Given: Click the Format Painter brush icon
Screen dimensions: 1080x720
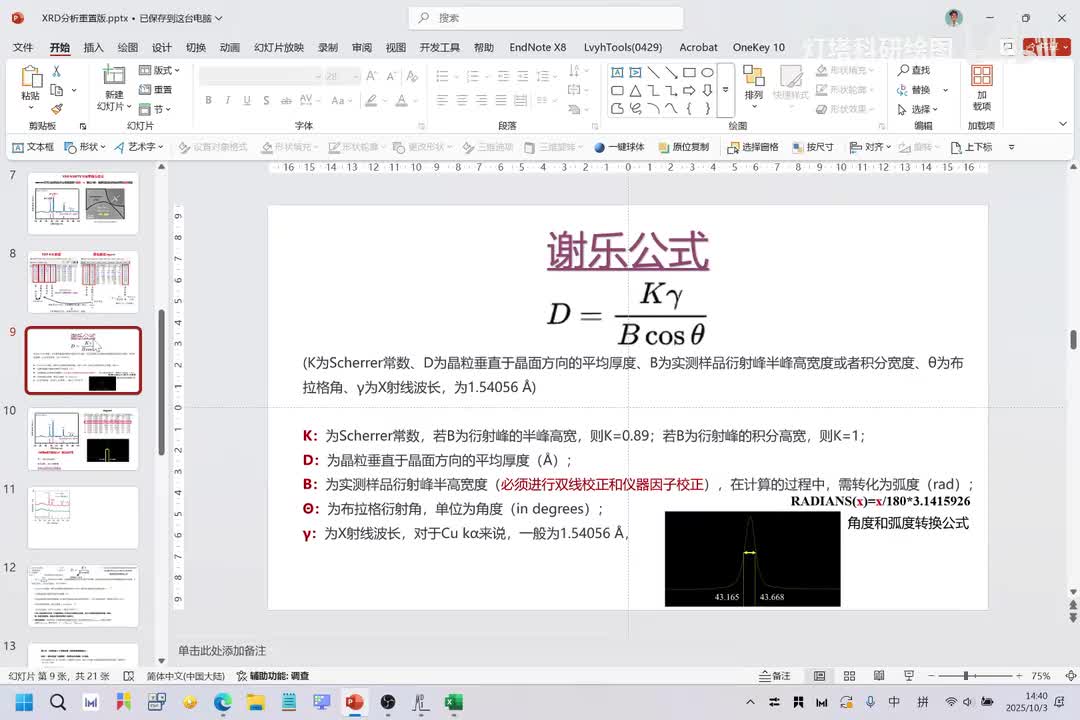Looking at the screenshot, I should click(x=56, y=109).
